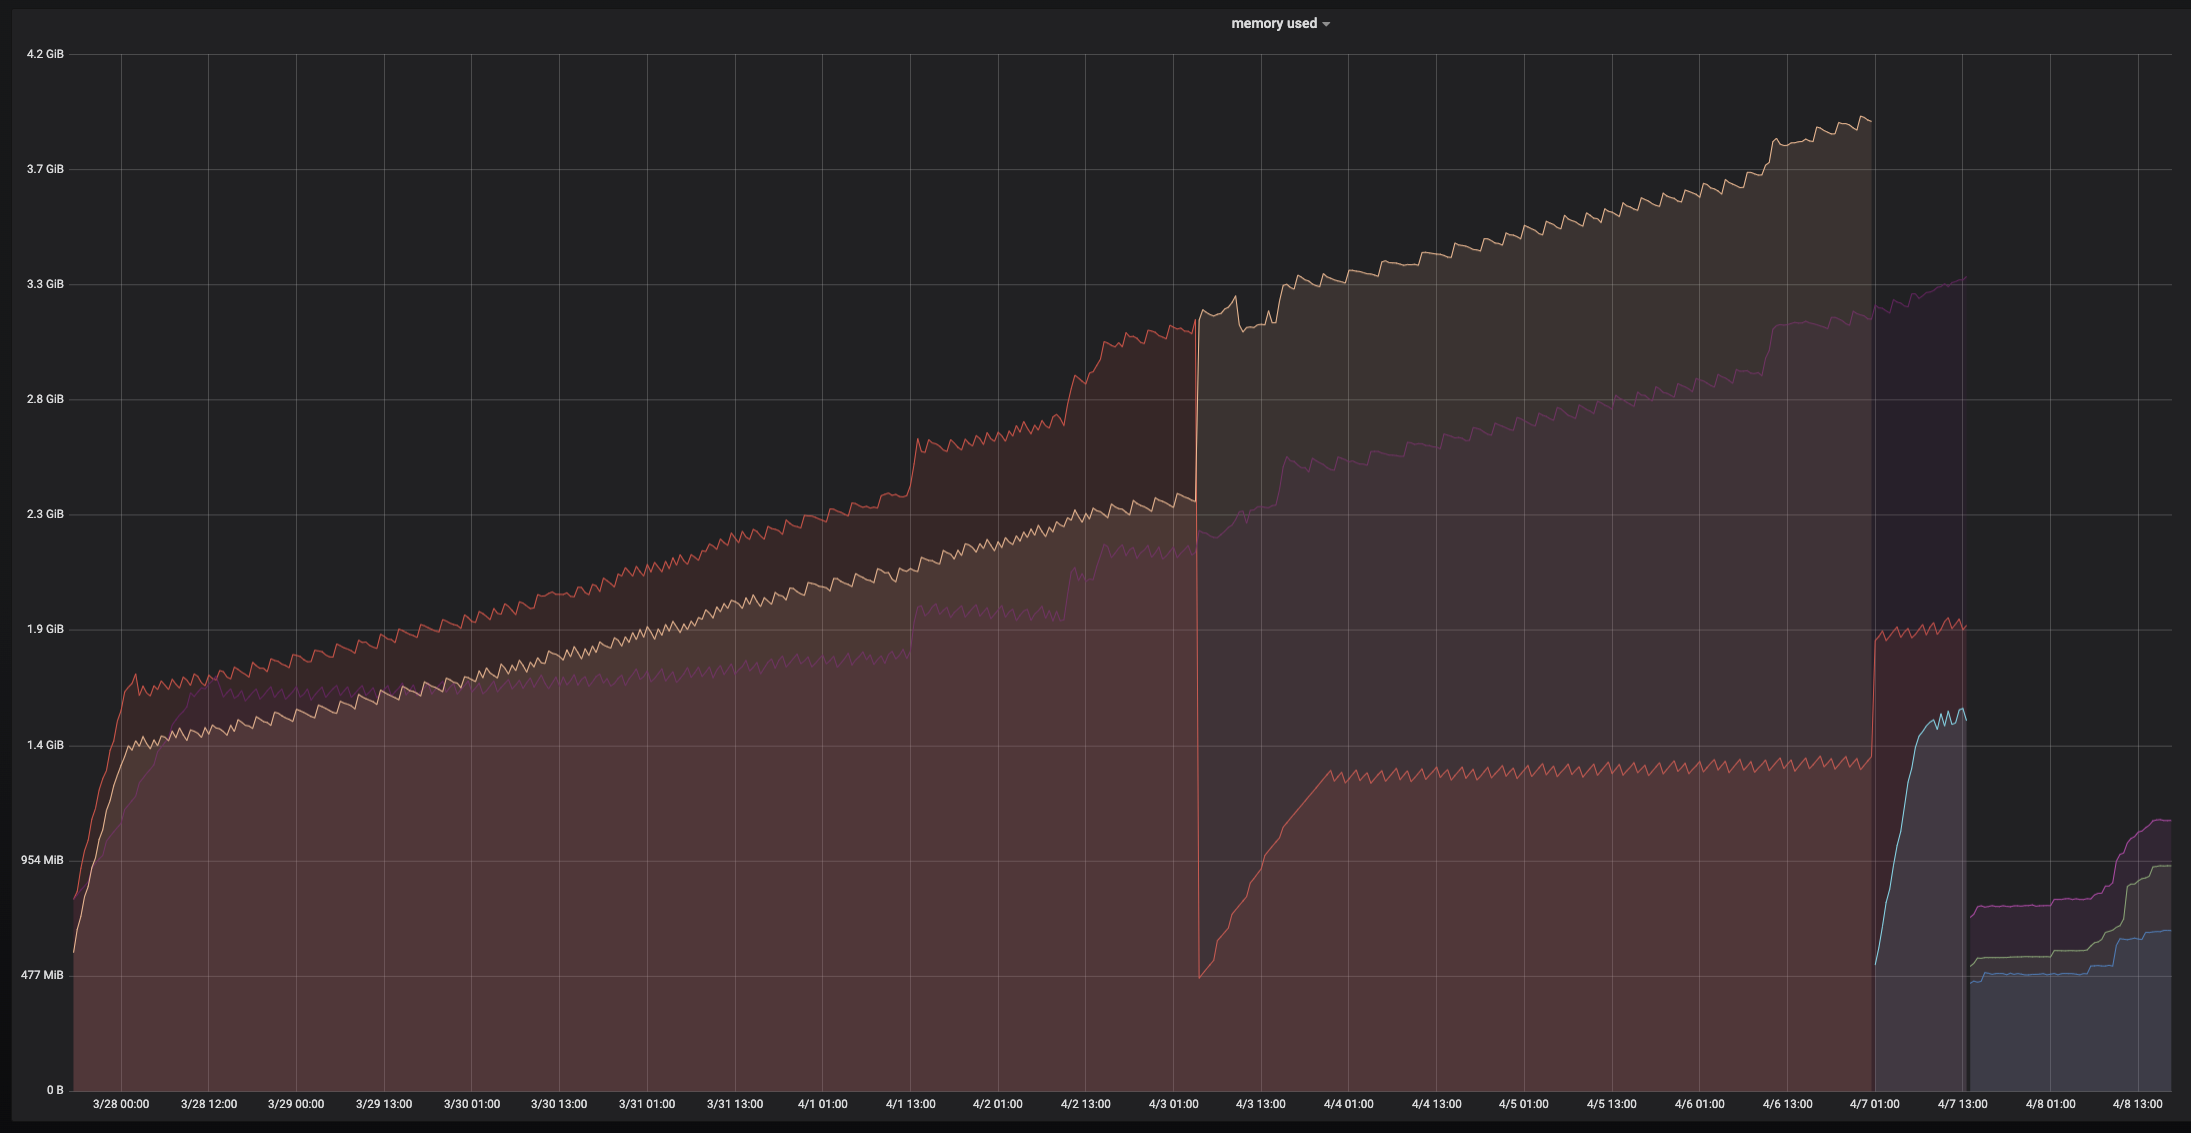Click the dropdown caret beside the panel title
The image size is (2191, 1133).
[1327, 23]
